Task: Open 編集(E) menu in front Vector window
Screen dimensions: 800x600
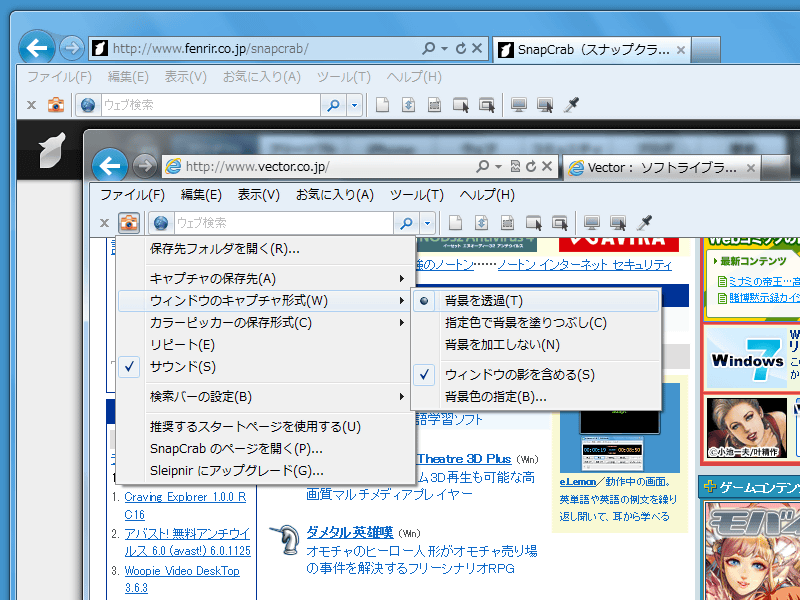Action: pos(201,195)
